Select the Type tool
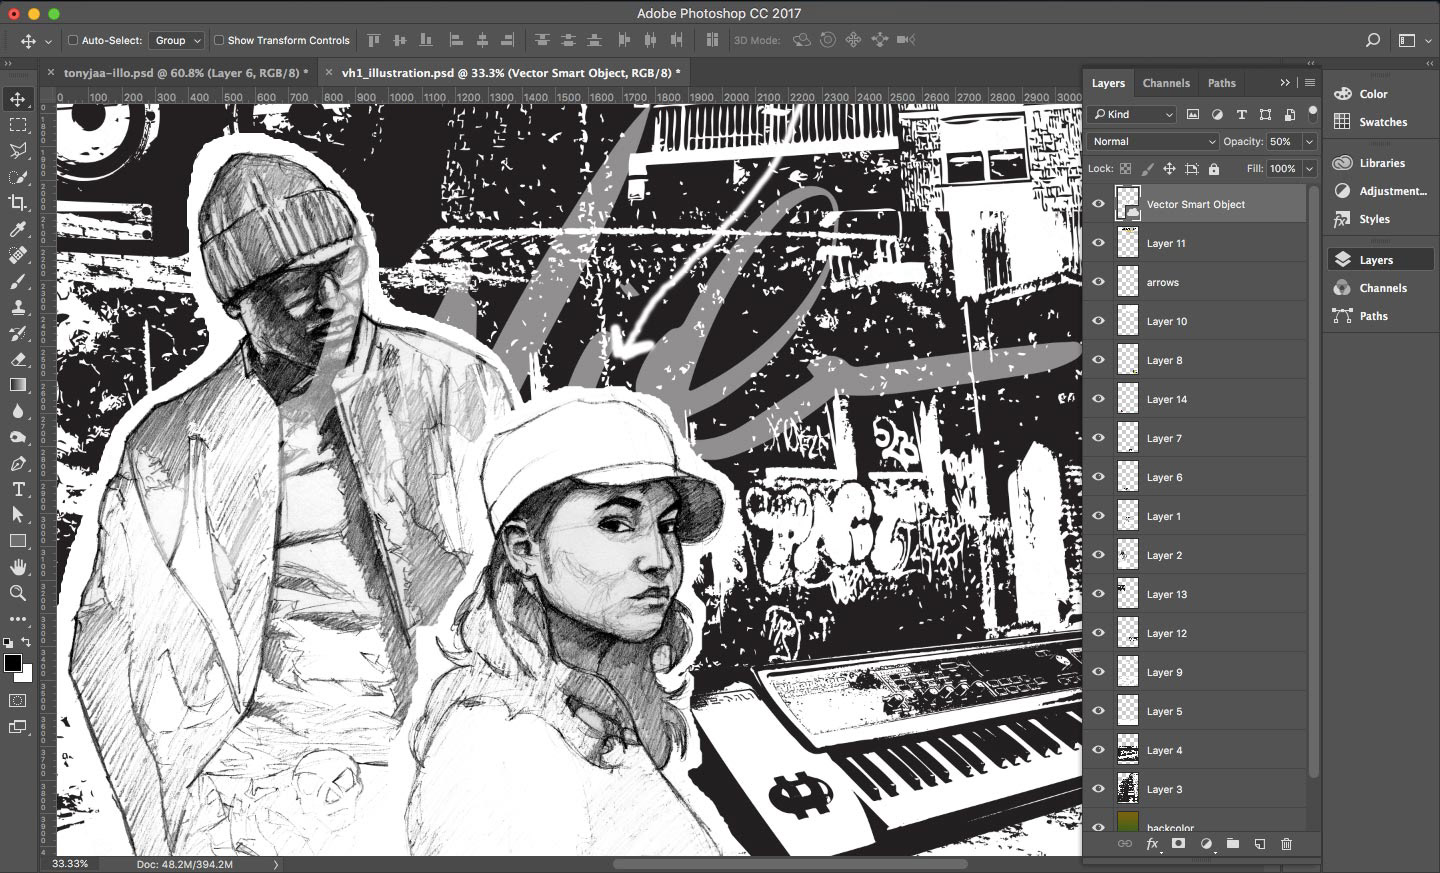The width and height of the screenshot is (1440, 873). coord(18,489)
